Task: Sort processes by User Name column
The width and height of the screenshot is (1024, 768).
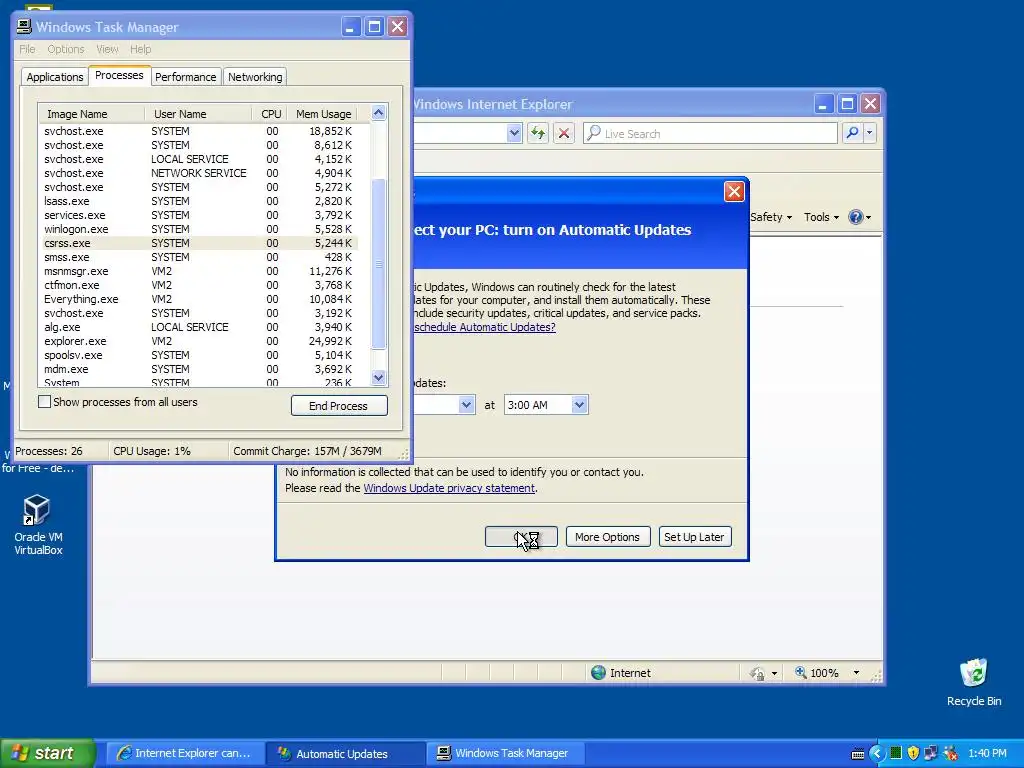Action: click(198, 114)
